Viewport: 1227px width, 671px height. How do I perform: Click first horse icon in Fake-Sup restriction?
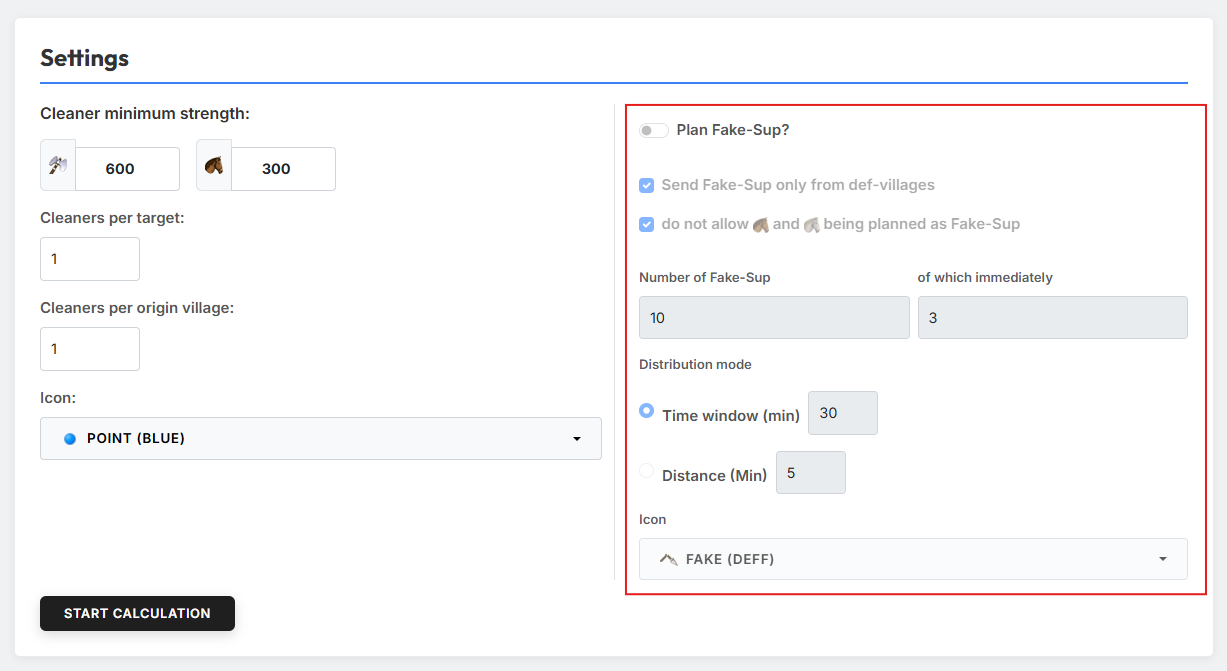[761, 224]
